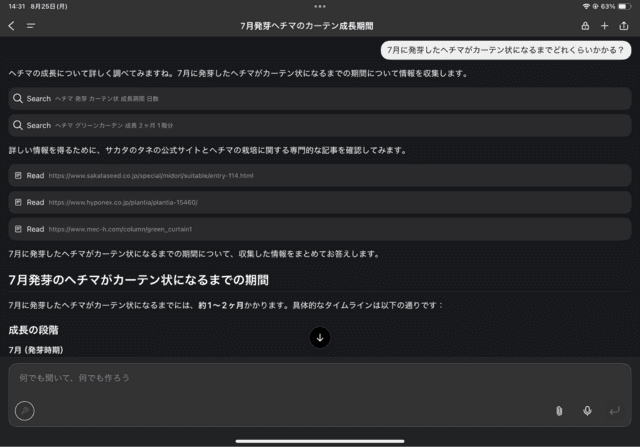Tap the back arrow in the header
Screen dimensions: 640x447
click(11, 26)
